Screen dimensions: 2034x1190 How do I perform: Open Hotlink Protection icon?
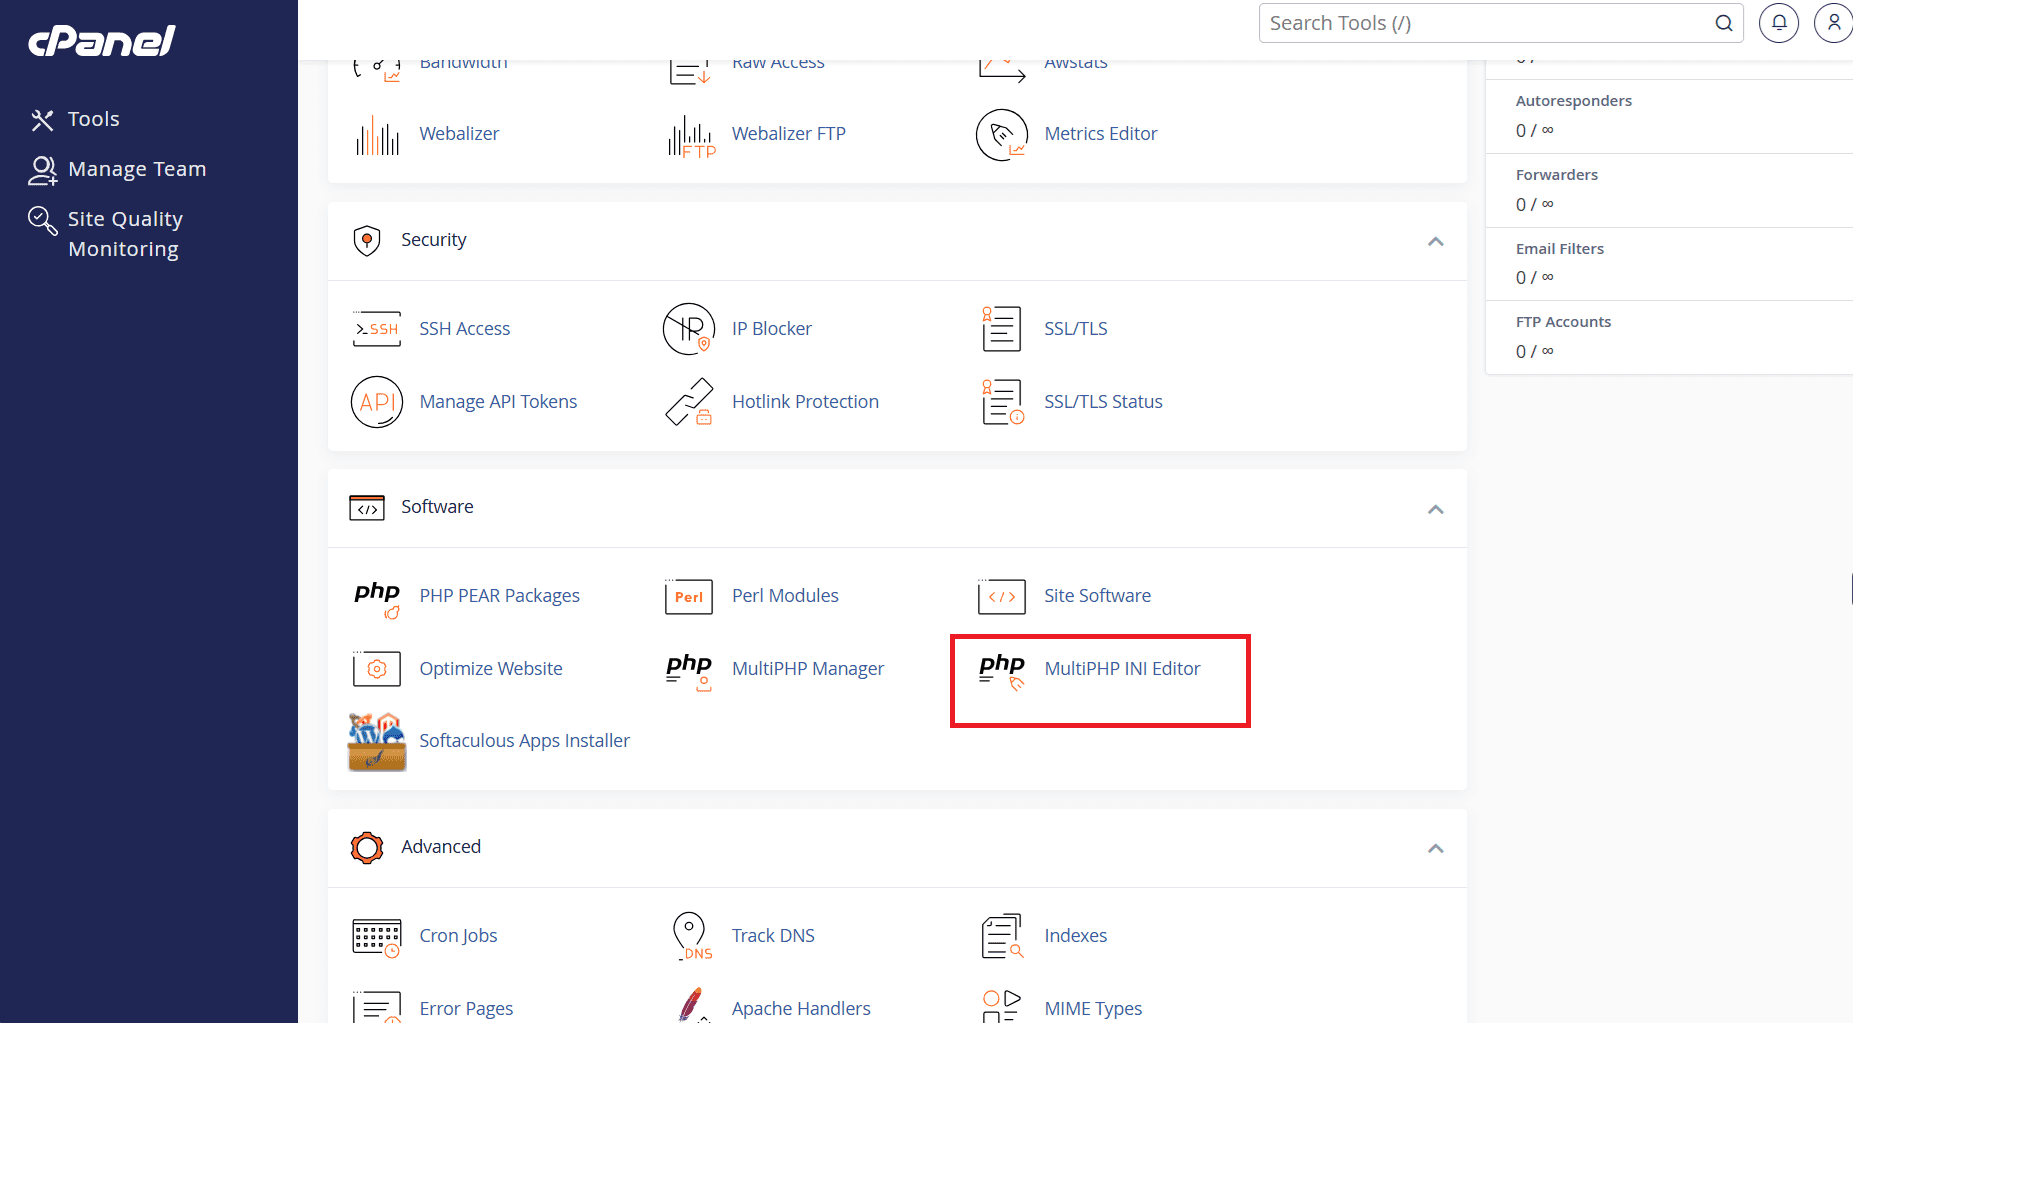pyautogui.click(x=688, y=402)
